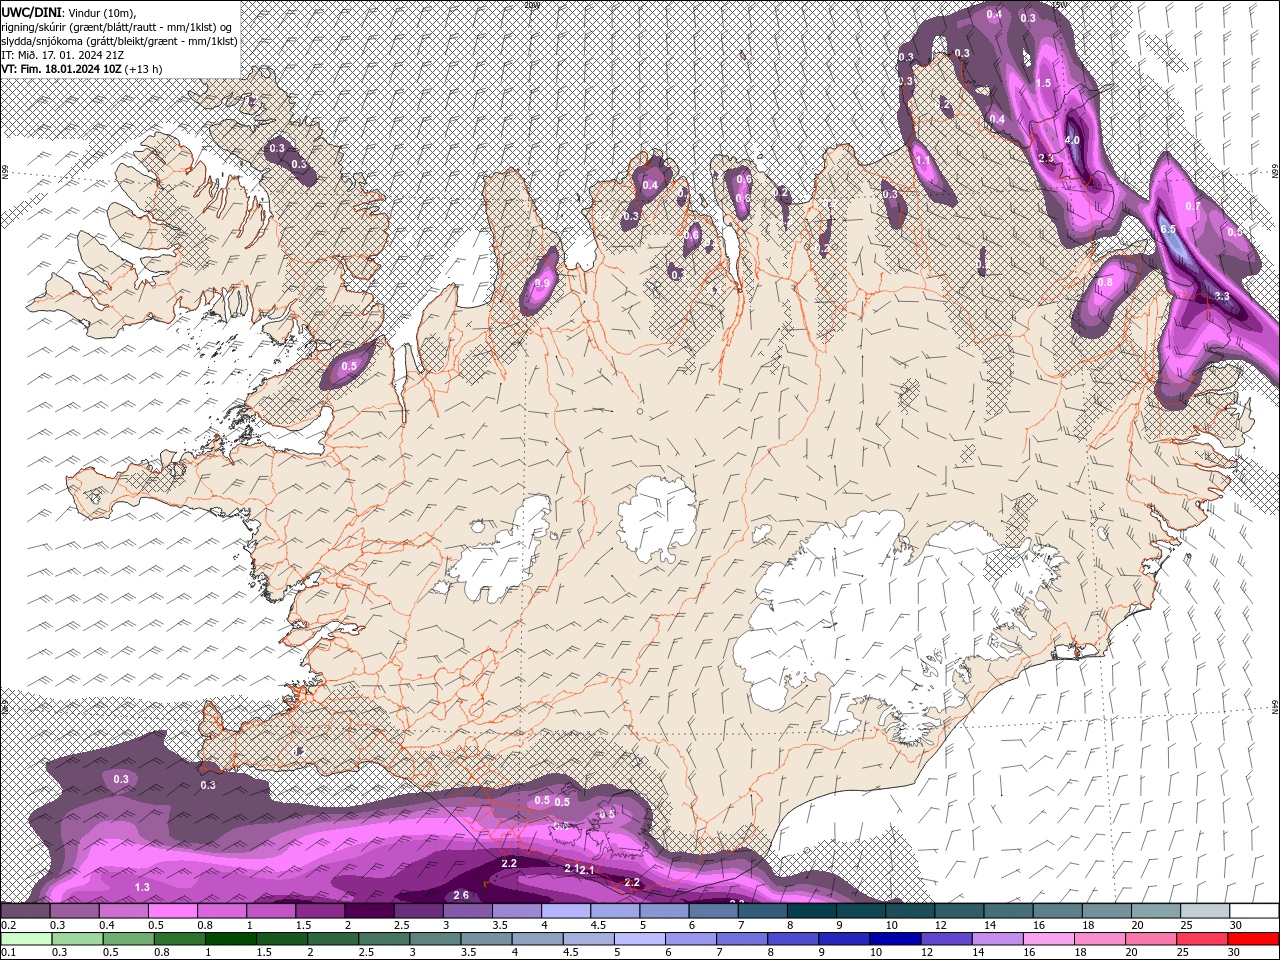The image size is (1280, 960).
Task: Select the 'VT: Fim. 18.01.2024 10Z (+13 h)' line
Action: (x=82, y=69)
